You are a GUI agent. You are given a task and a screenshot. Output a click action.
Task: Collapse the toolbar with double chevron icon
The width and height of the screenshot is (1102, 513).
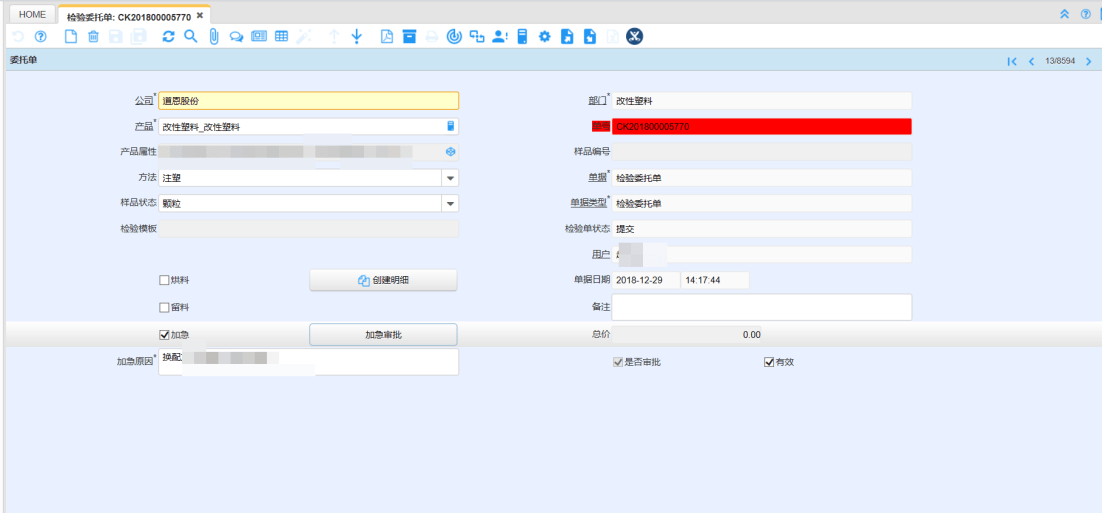[1064, 14]
